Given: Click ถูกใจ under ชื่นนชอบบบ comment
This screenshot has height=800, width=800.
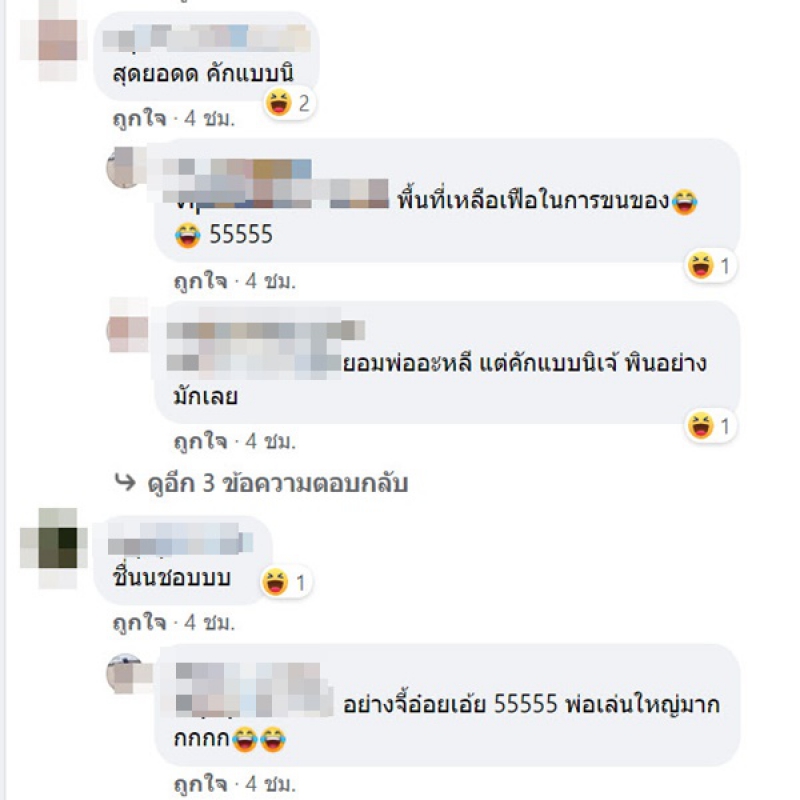Looking at the screenshot, I should click(x=139, y=622).
